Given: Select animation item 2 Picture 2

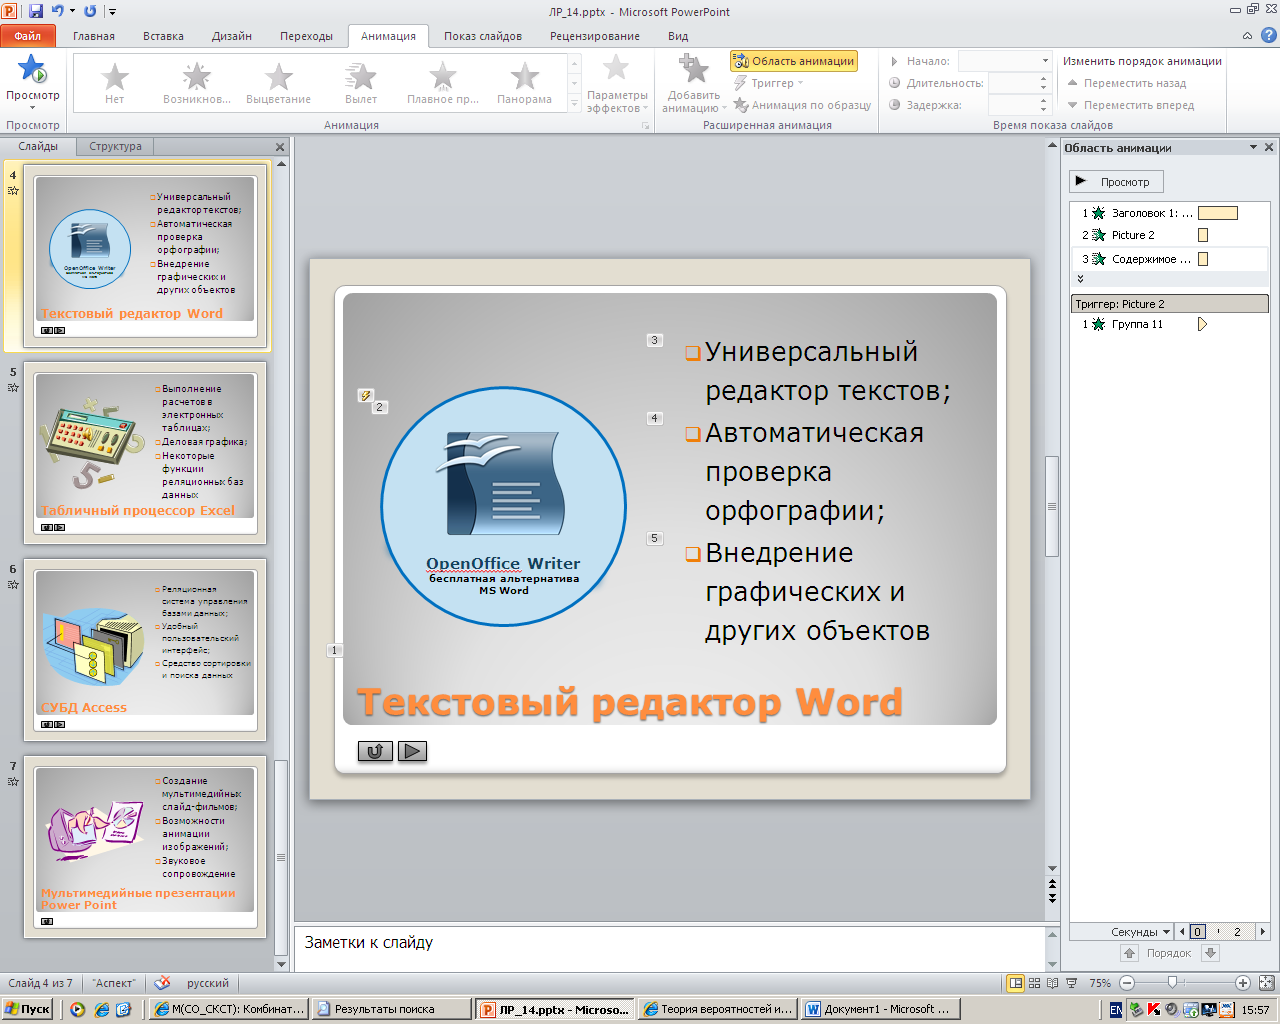Looking at the screenshot, I should (x=1169, y=235).
